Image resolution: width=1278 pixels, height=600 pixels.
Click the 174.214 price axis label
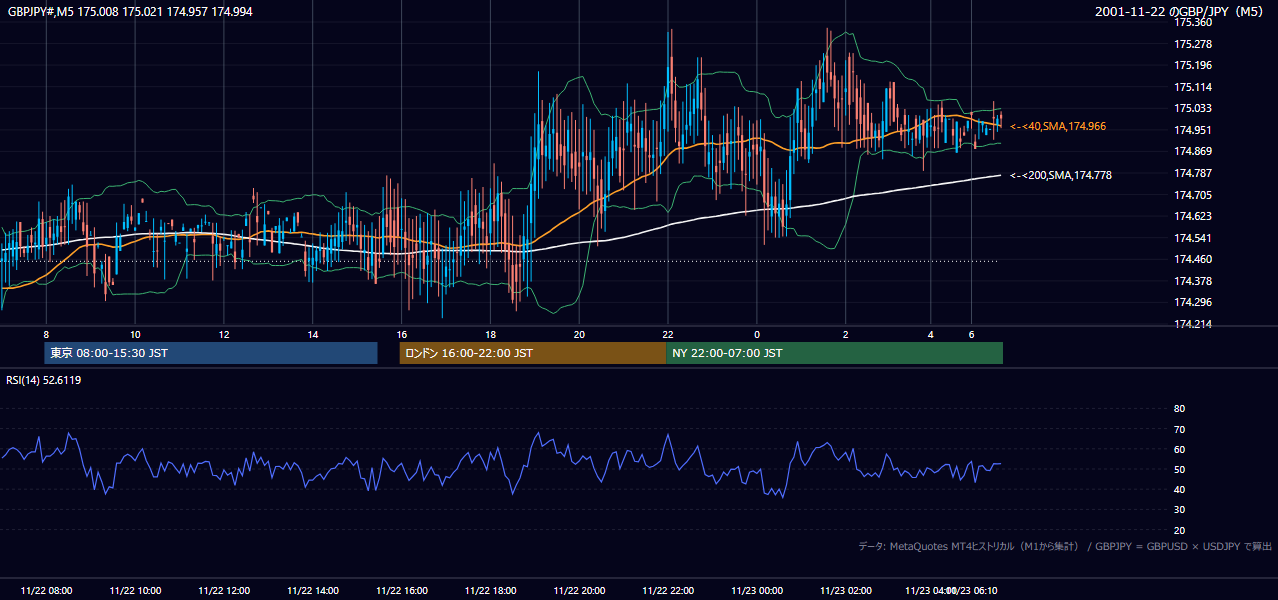1193,324
